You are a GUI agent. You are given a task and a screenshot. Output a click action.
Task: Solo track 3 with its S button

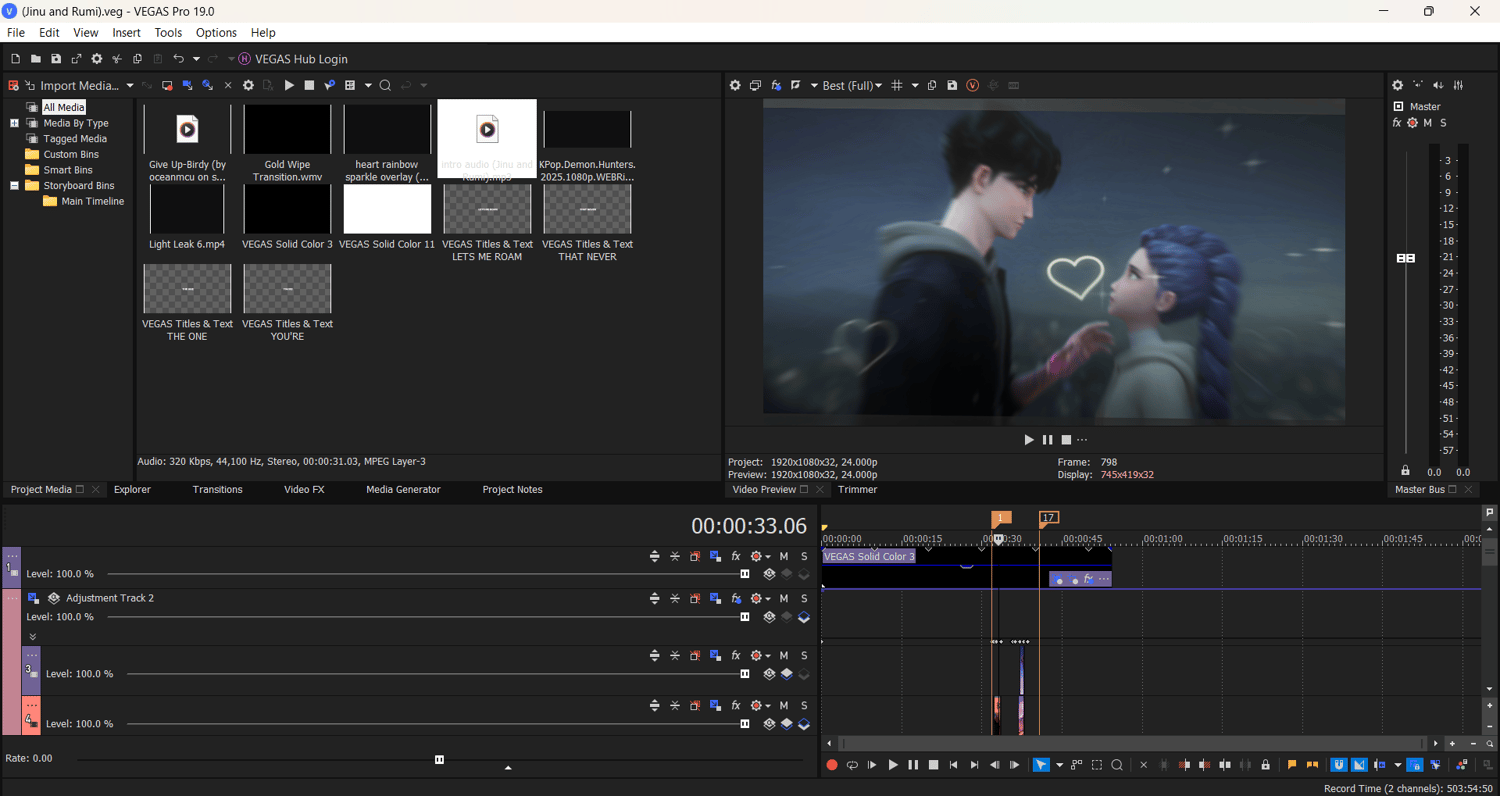804,655
